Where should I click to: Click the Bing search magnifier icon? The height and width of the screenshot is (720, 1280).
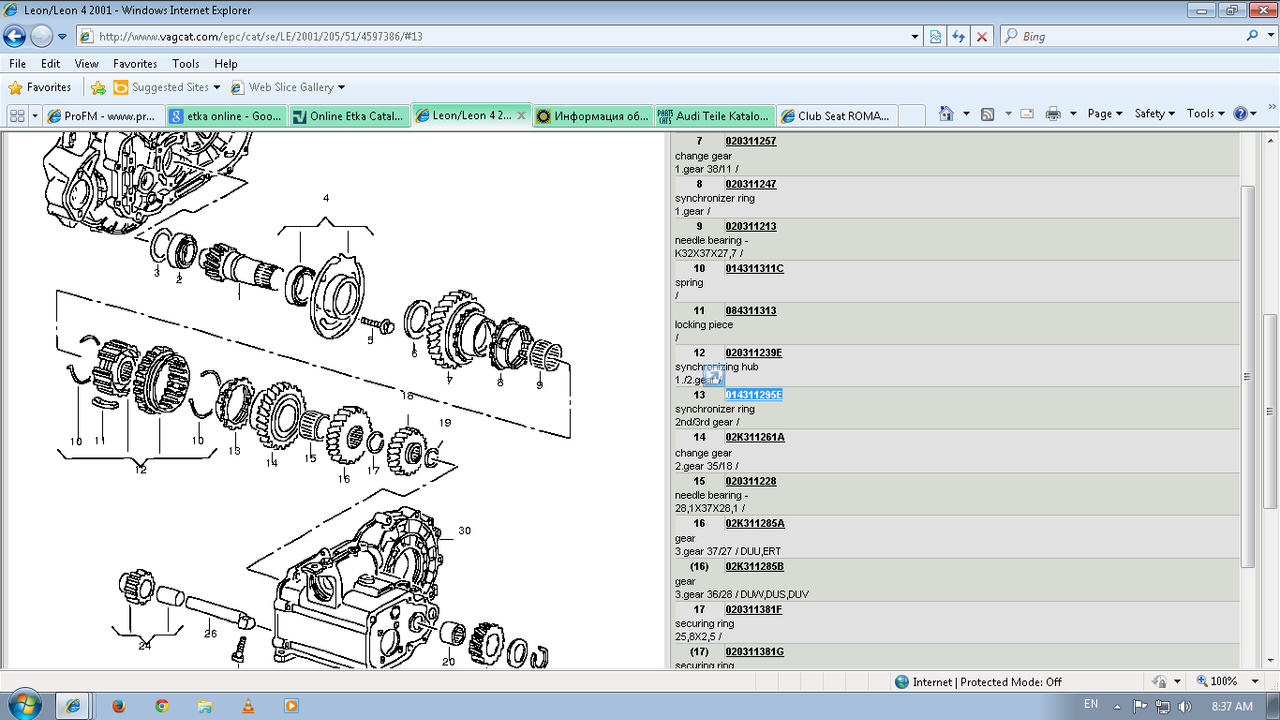click(1253, 36)
